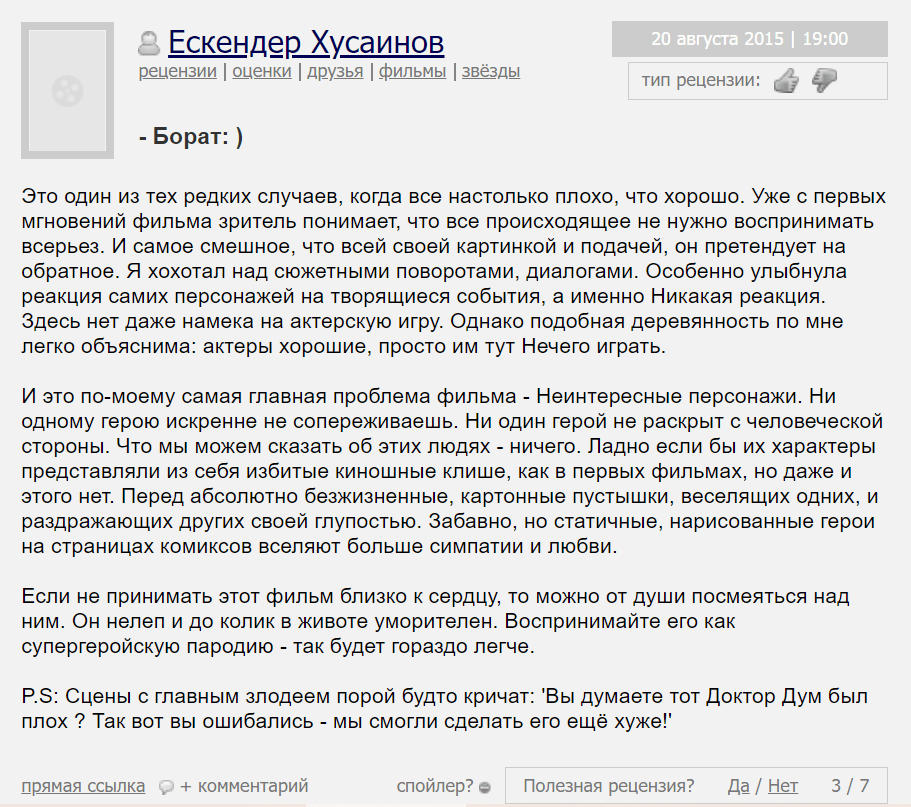Click '+ комментарий' to add a comment
The image size is (911, 807).
[x=243, y=786]
